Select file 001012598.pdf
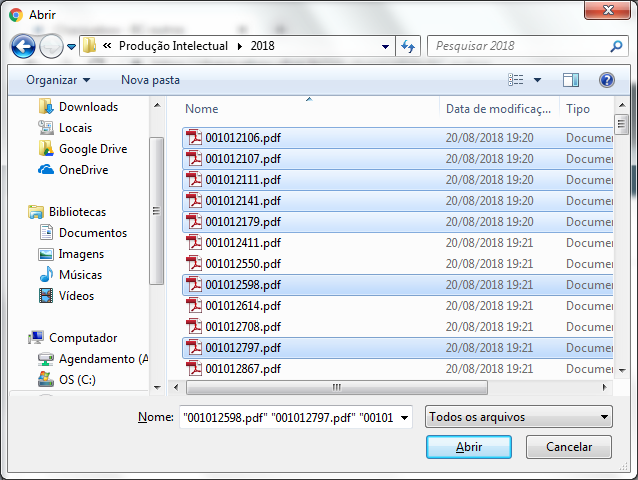Screen dimensions: 638x480 [398, 285]
